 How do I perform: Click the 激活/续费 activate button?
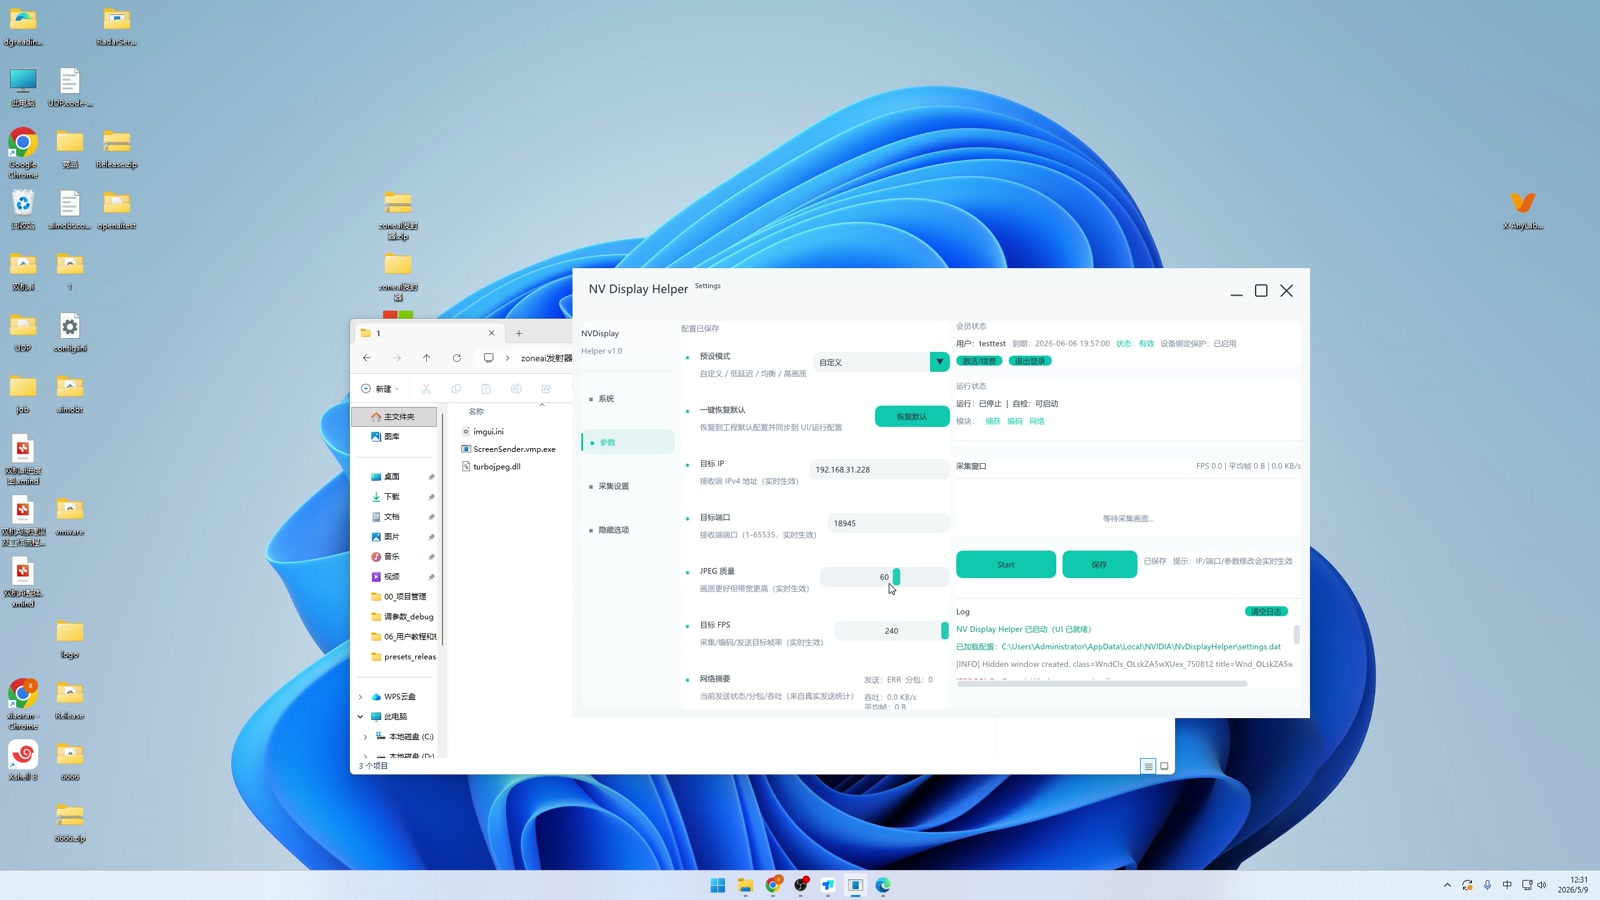pyautogui.click(x=979, y=361)
